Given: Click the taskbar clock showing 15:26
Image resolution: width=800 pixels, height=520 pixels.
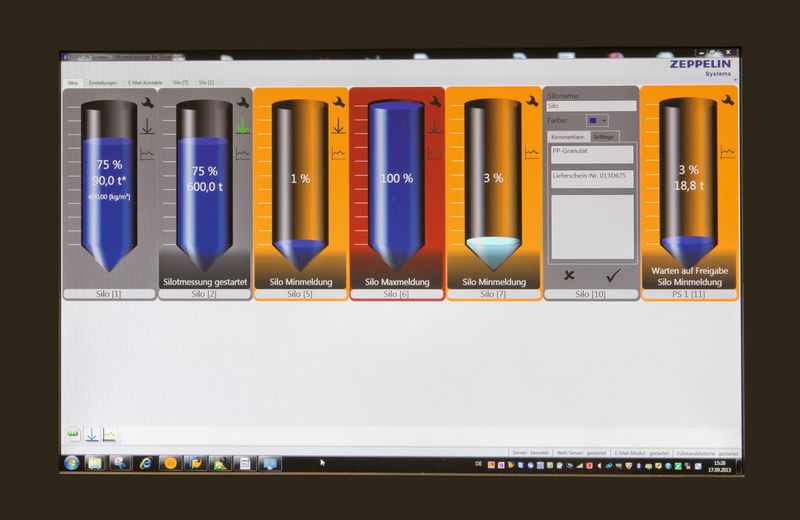Looking at the screenshot, I should pyautogui.click(x=719, y=466).
